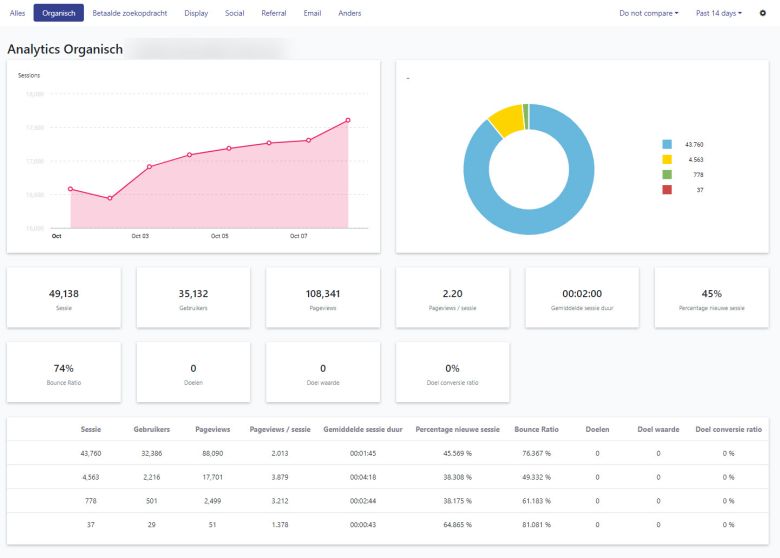Open the Referral tab
Screen dimensions: 780x558
[x=274, y=13]
